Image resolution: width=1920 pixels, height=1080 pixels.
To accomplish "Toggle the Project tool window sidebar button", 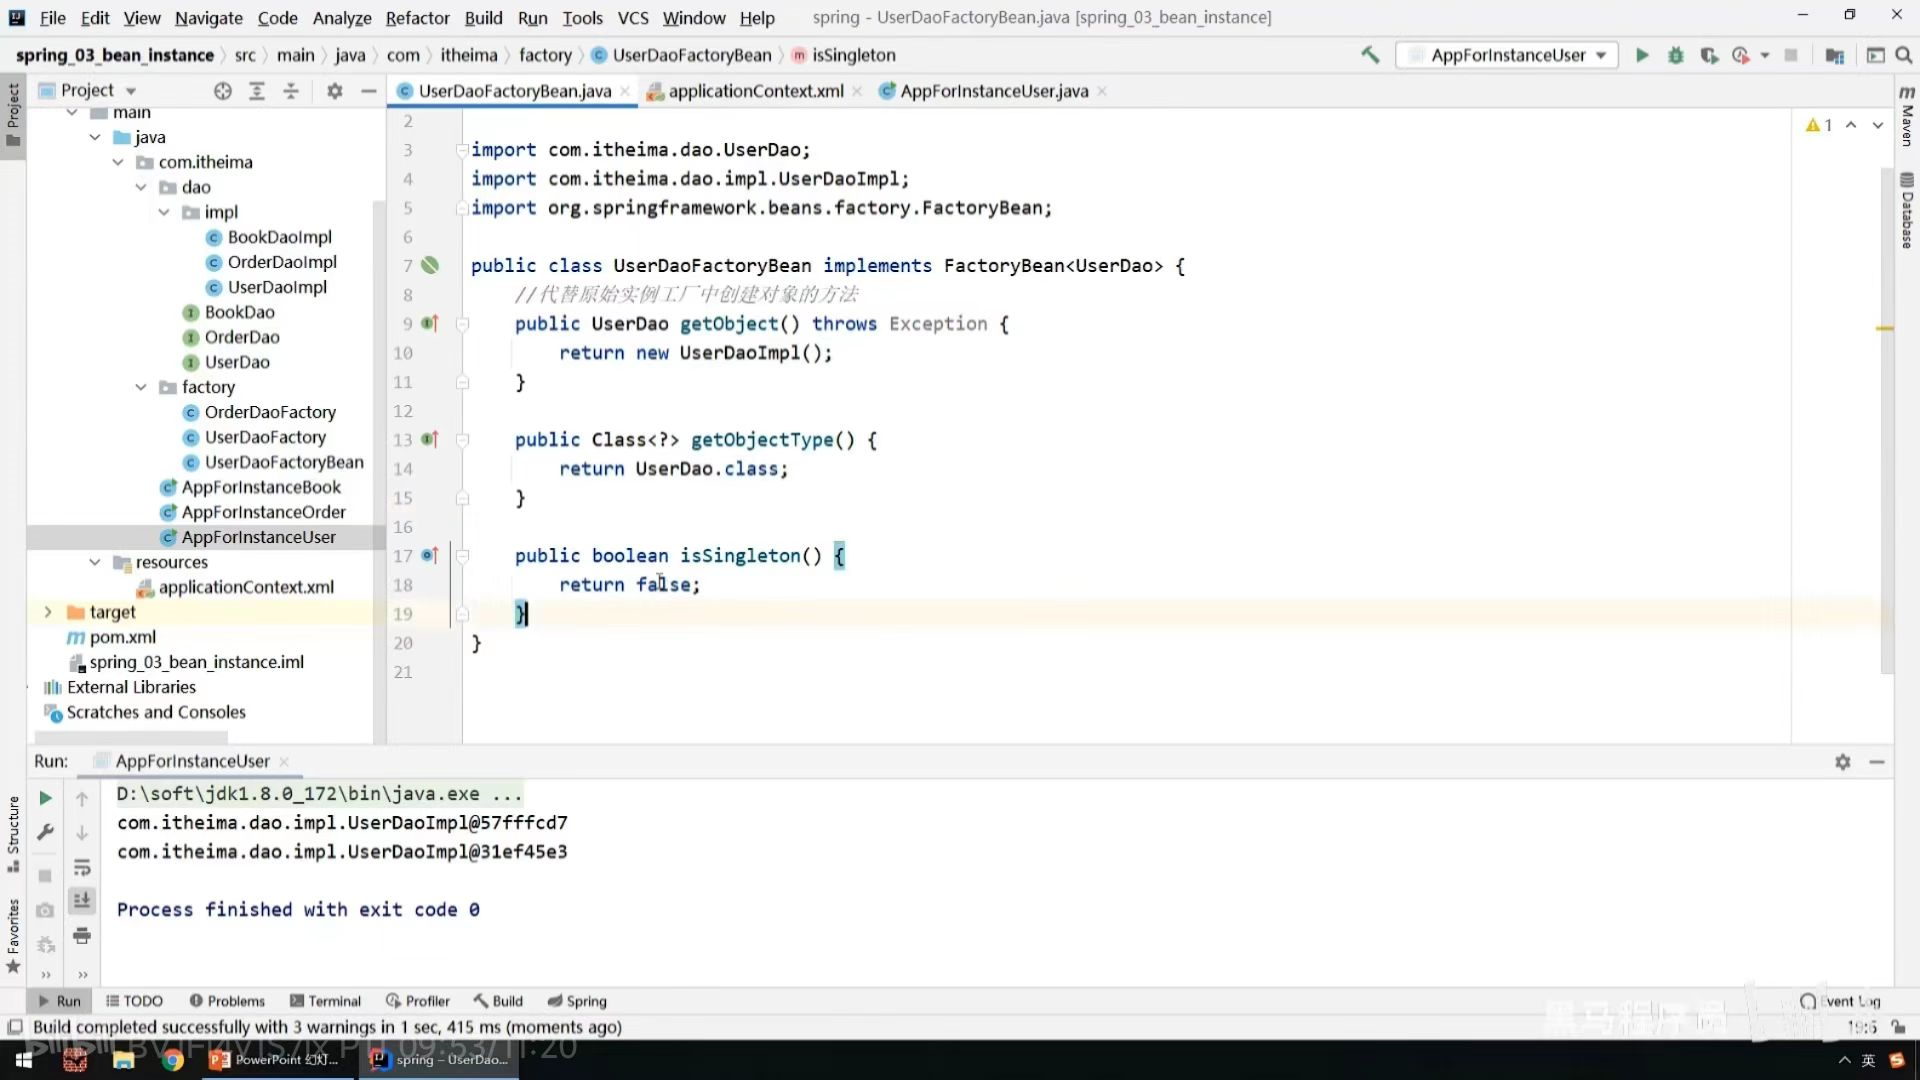I will (13, 112).
